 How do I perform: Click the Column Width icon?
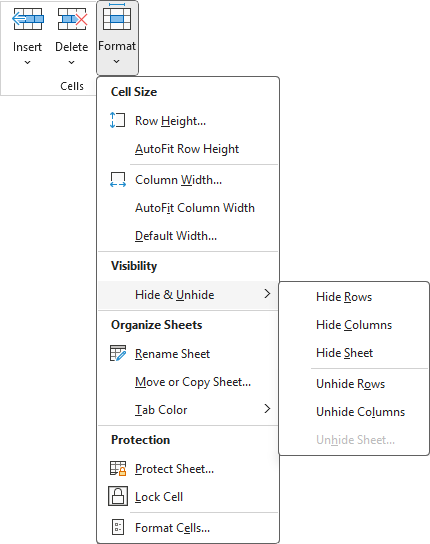tap(118, 180)
